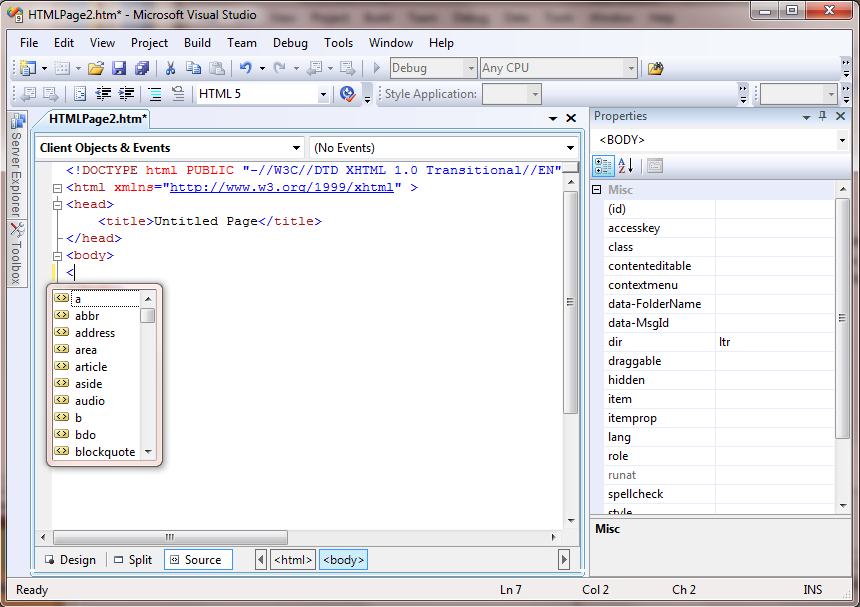This screenshot has height=607, width=860.
Task: Collapse the body element outline node
Action: click(57, 256)
